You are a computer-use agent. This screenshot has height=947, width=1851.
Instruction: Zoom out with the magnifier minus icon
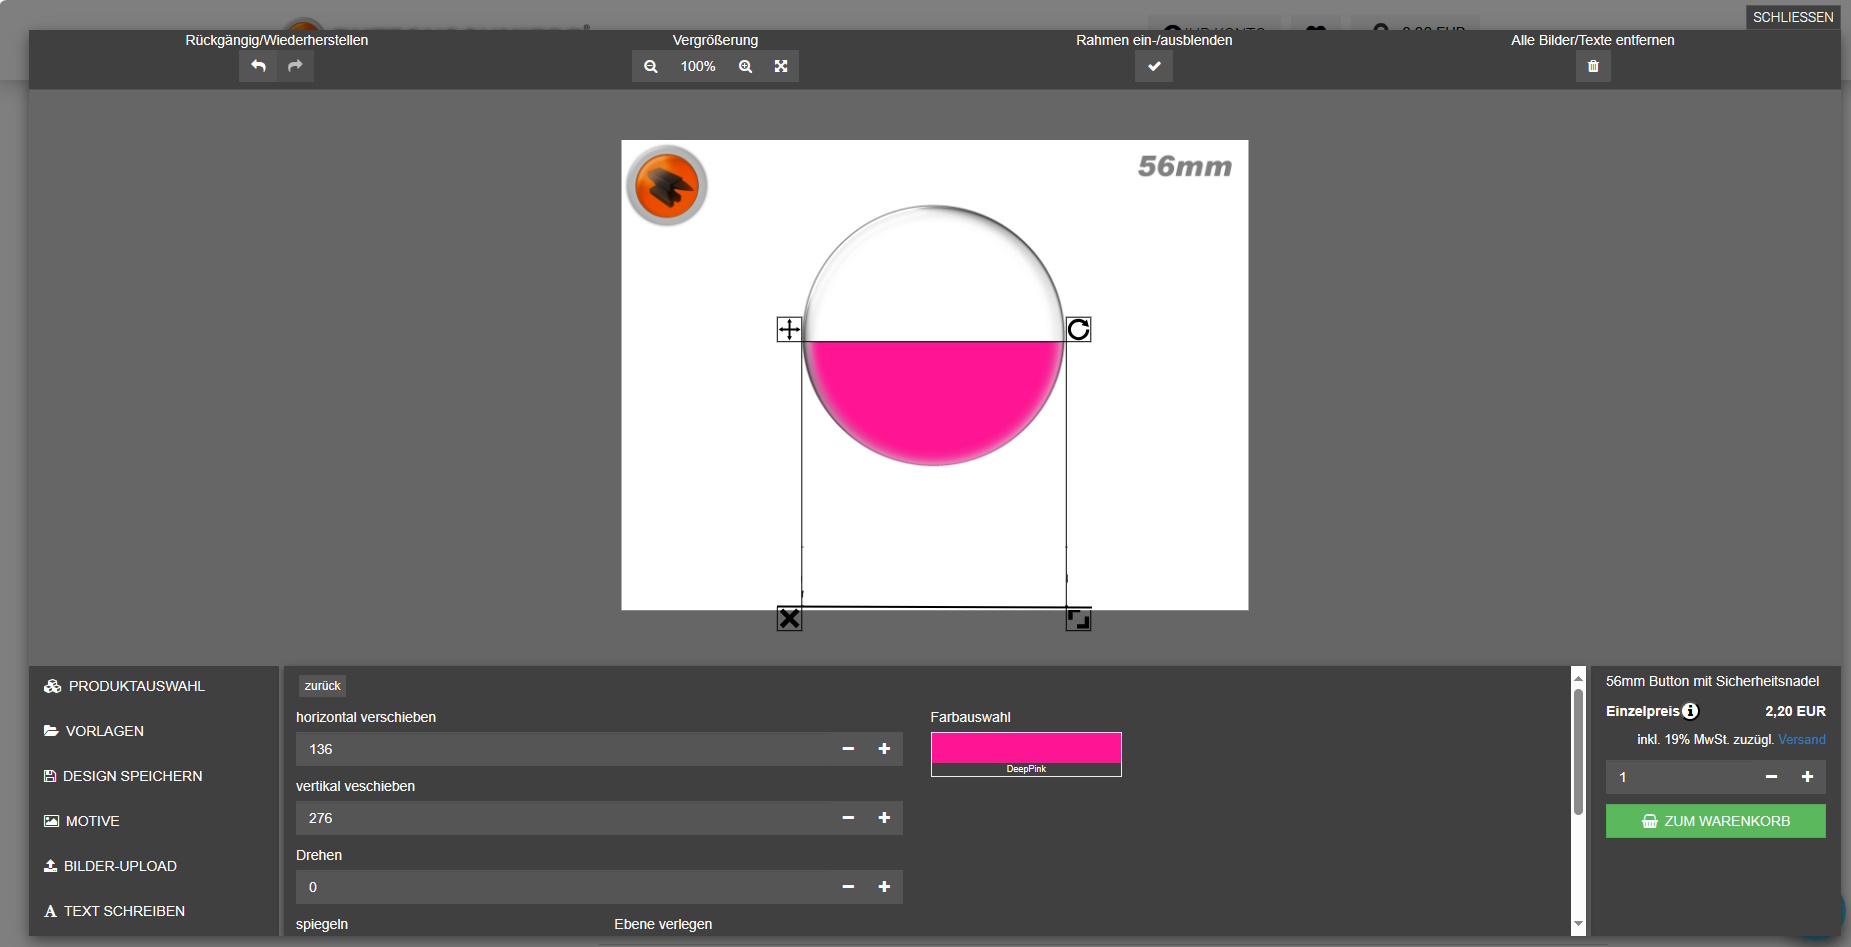[x=651, y=66]
